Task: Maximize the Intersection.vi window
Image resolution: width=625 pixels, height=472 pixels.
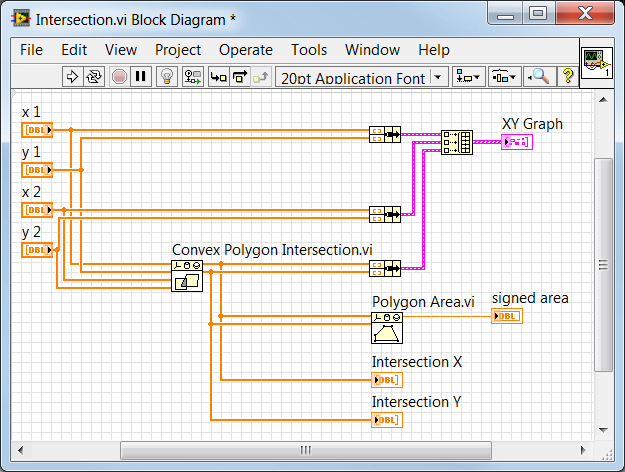Action: 538,14
